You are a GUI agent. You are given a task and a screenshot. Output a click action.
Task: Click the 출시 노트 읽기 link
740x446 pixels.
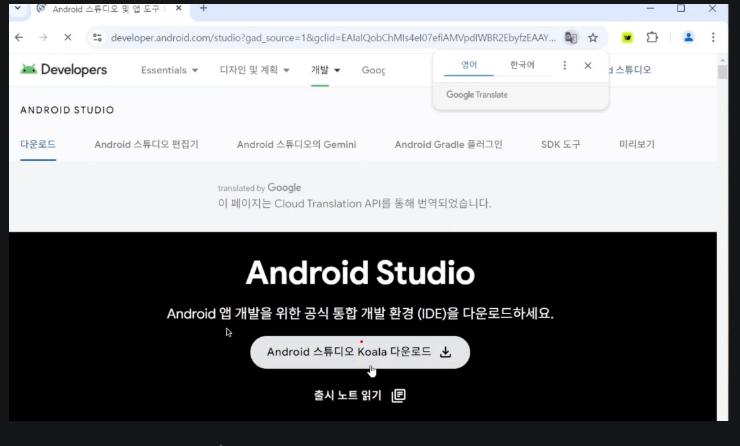click(348, 395)
